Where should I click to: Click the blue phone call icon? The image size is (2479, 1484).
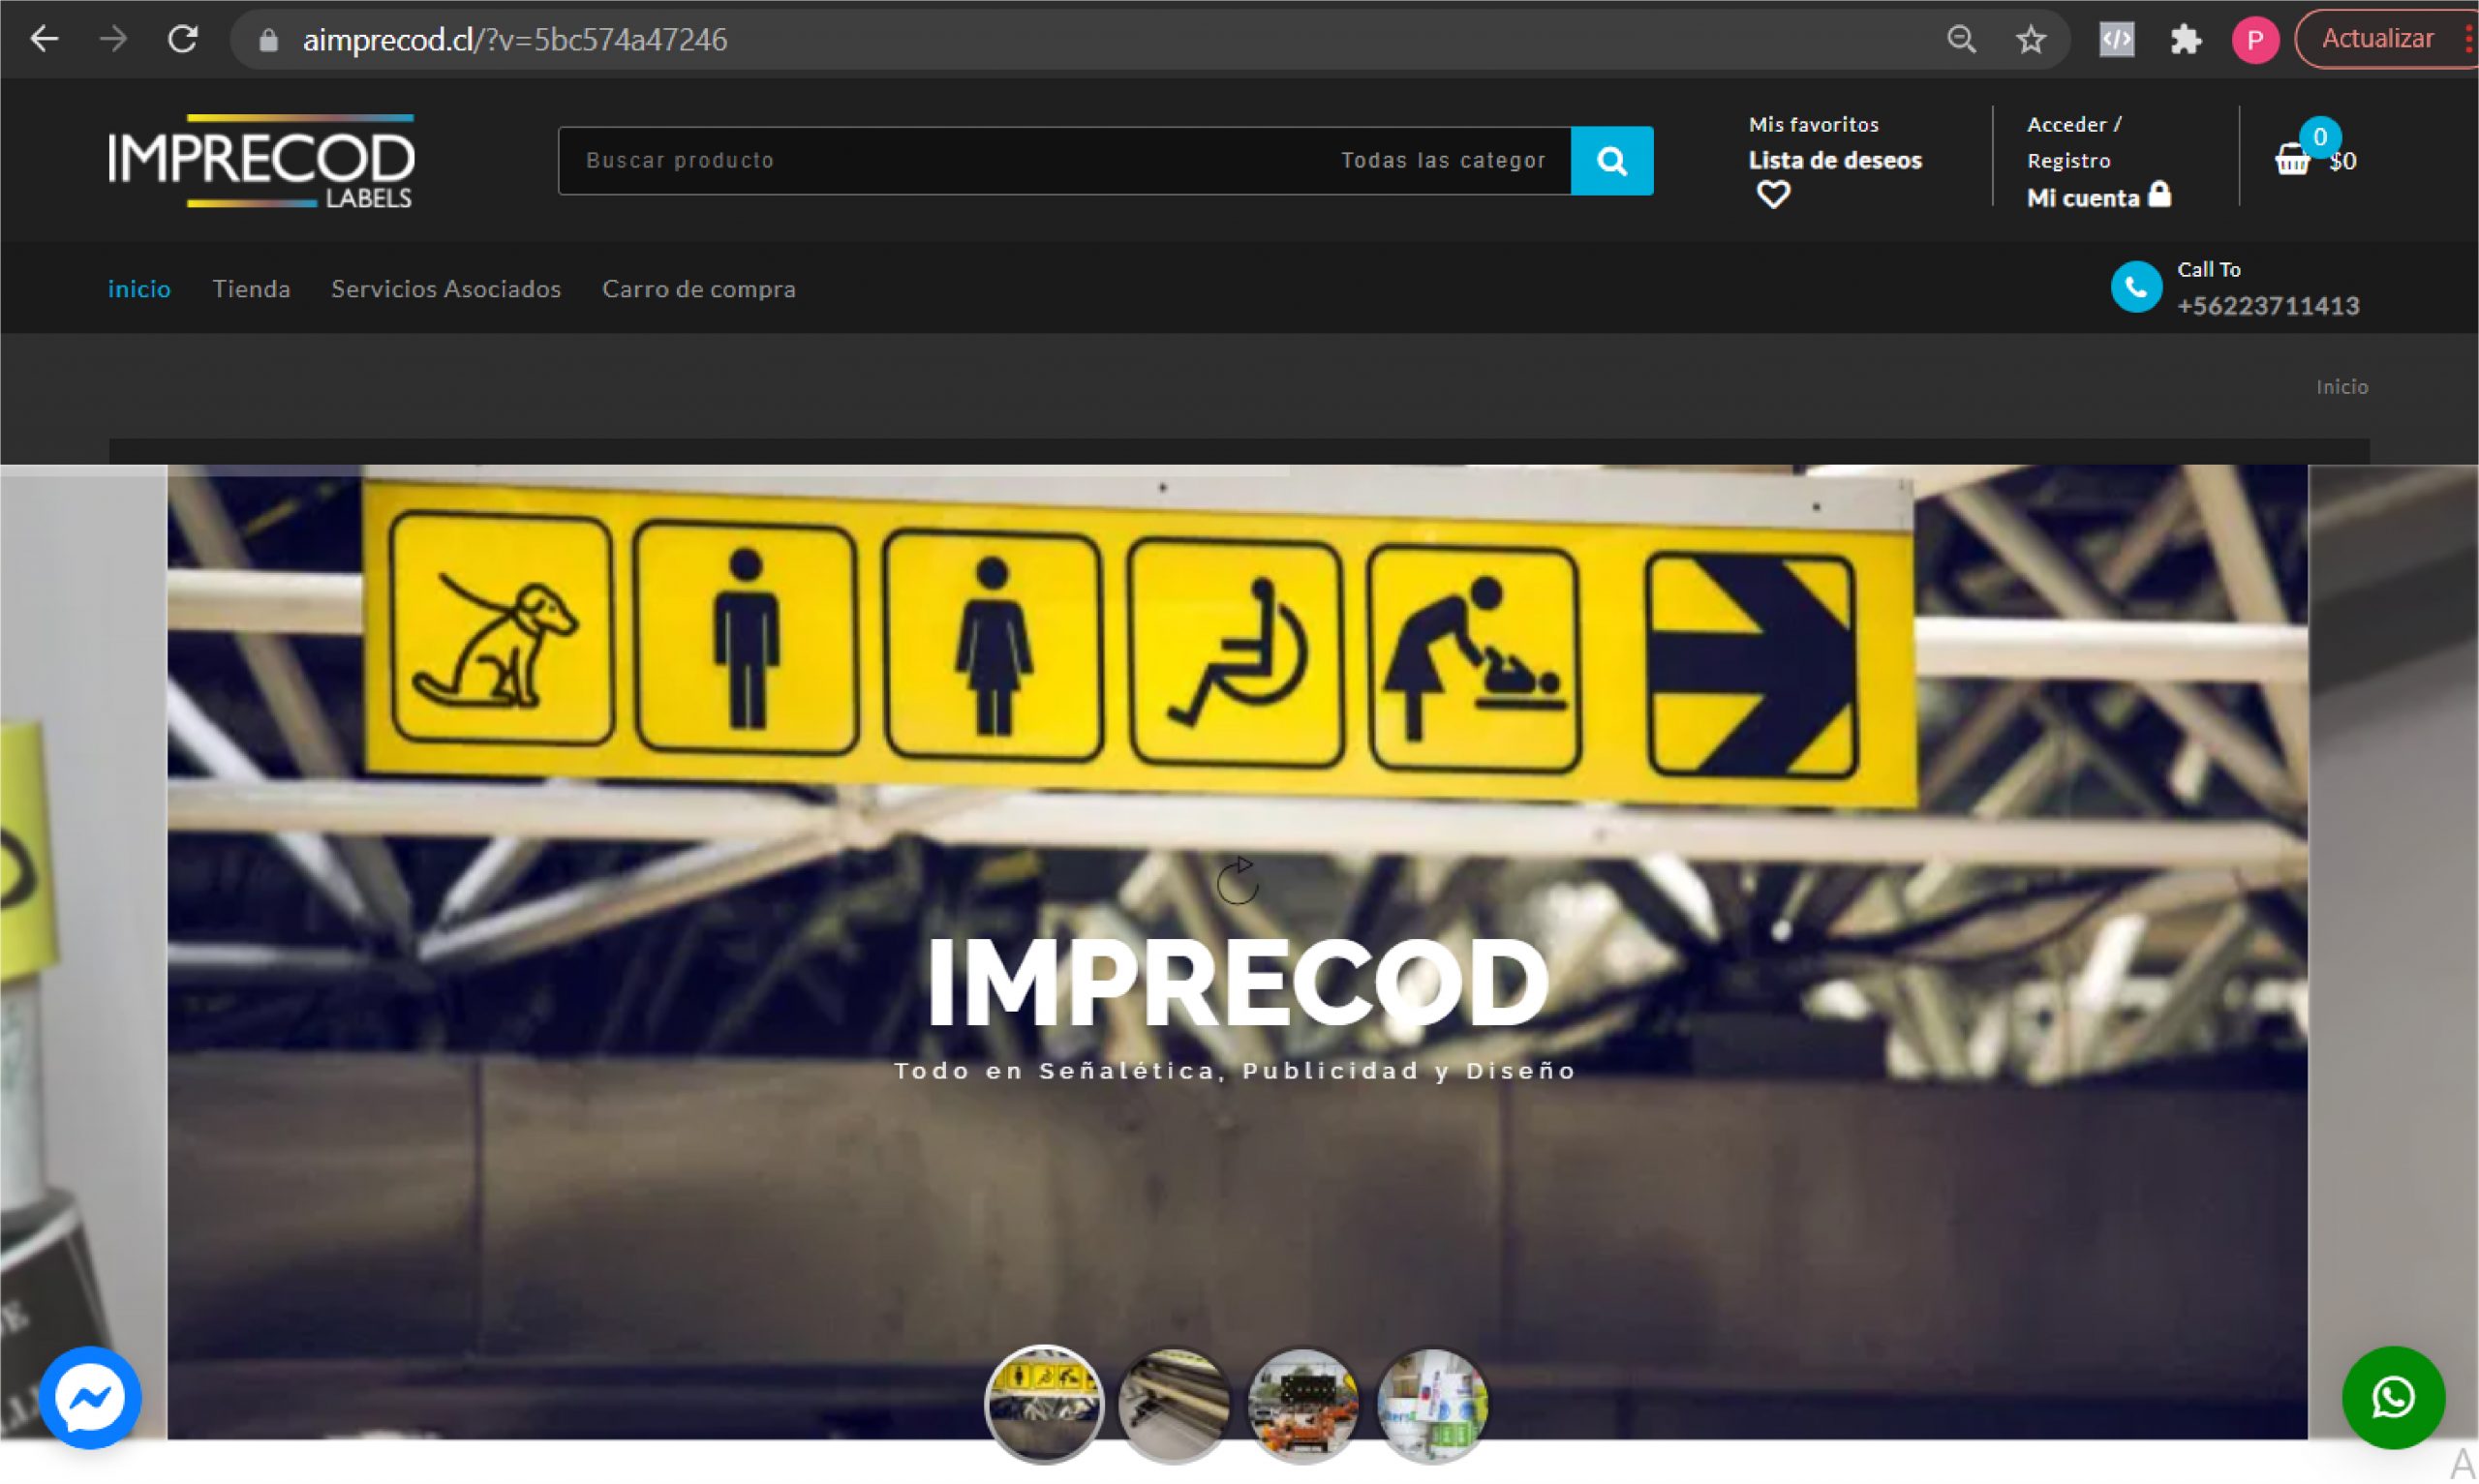[2135, 287]
